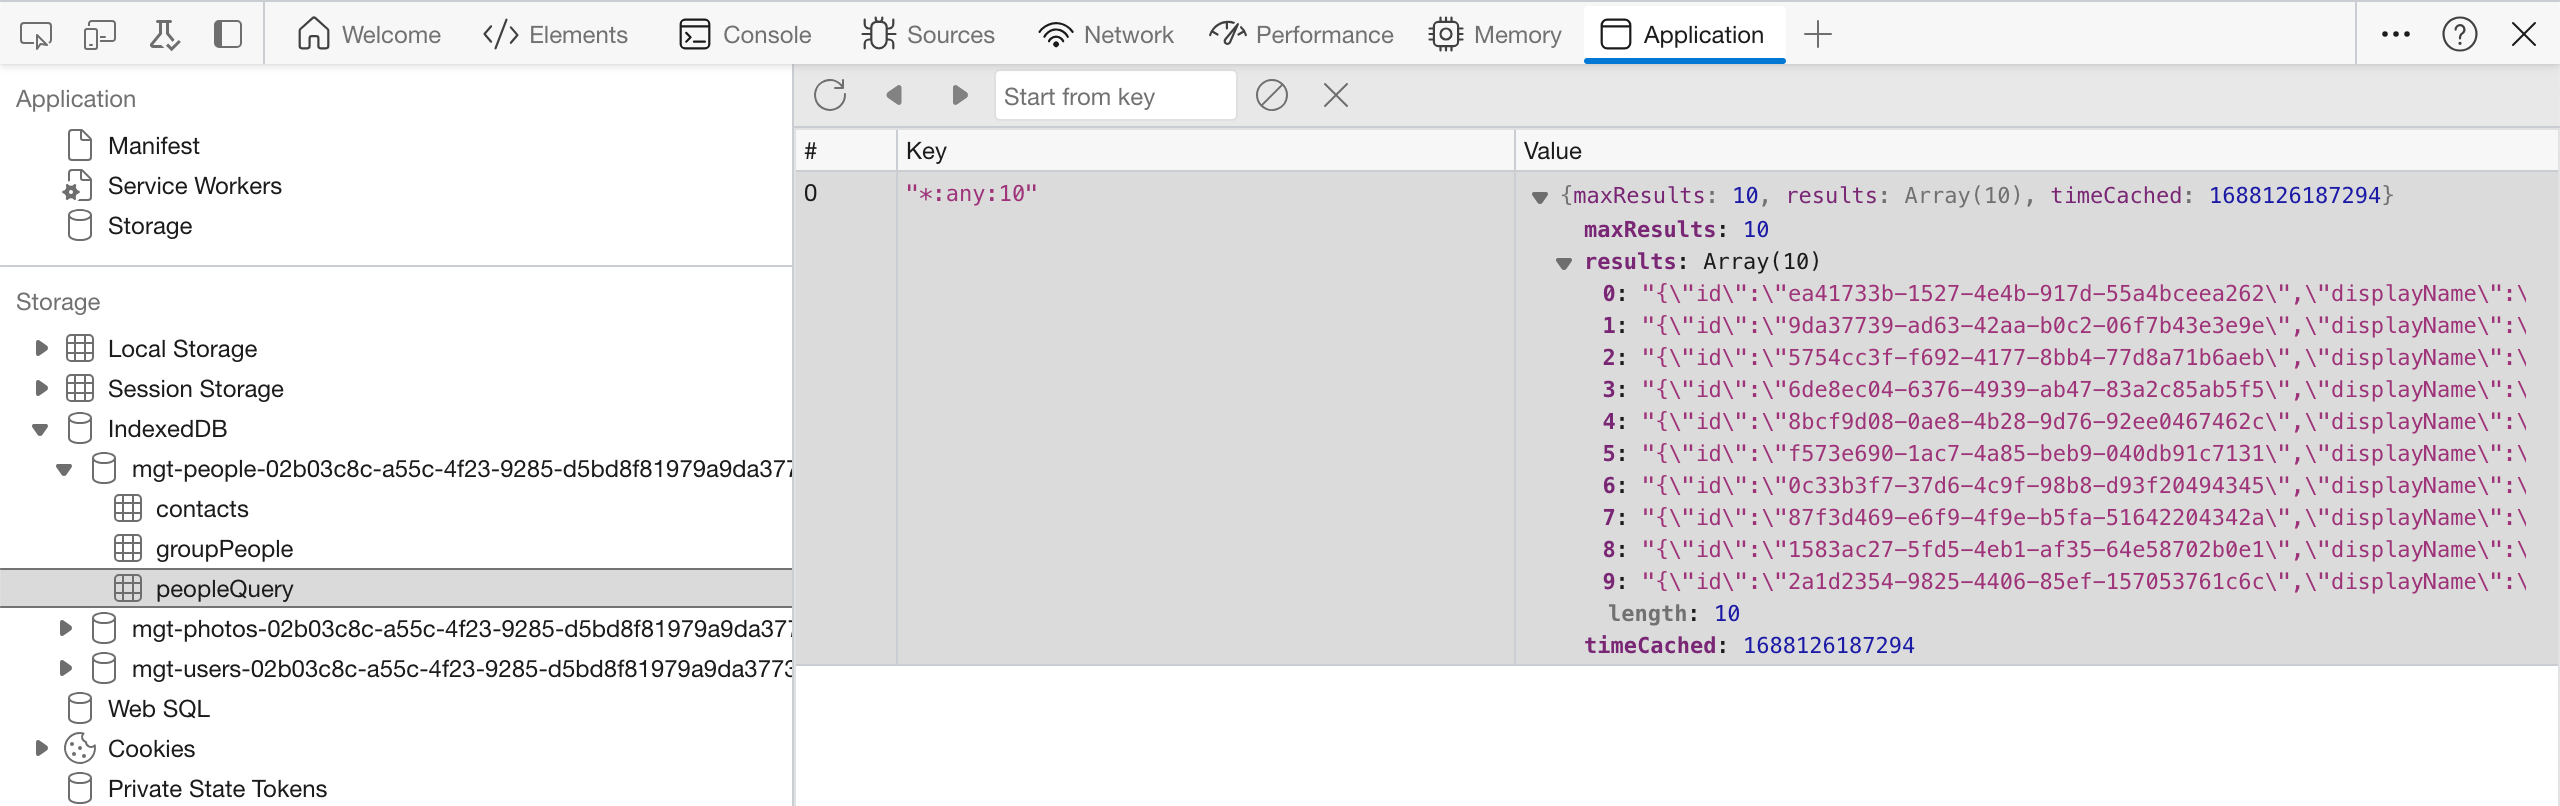
Task: Expand Local Storage tree arrow
Action: pos(41,348)
